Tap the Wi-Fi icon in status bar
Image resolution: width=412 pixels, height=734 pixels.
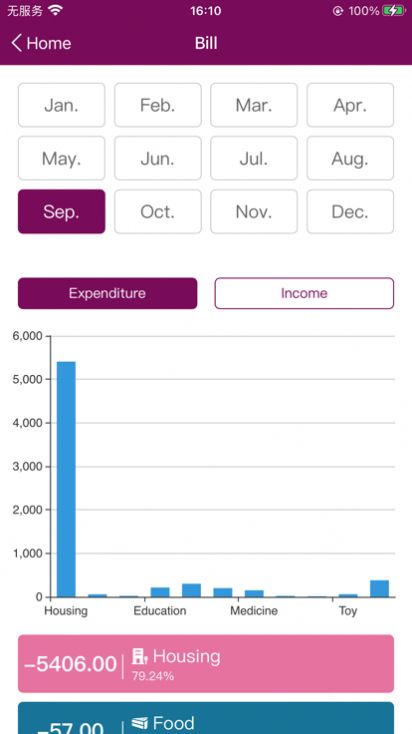pos(55,10)
